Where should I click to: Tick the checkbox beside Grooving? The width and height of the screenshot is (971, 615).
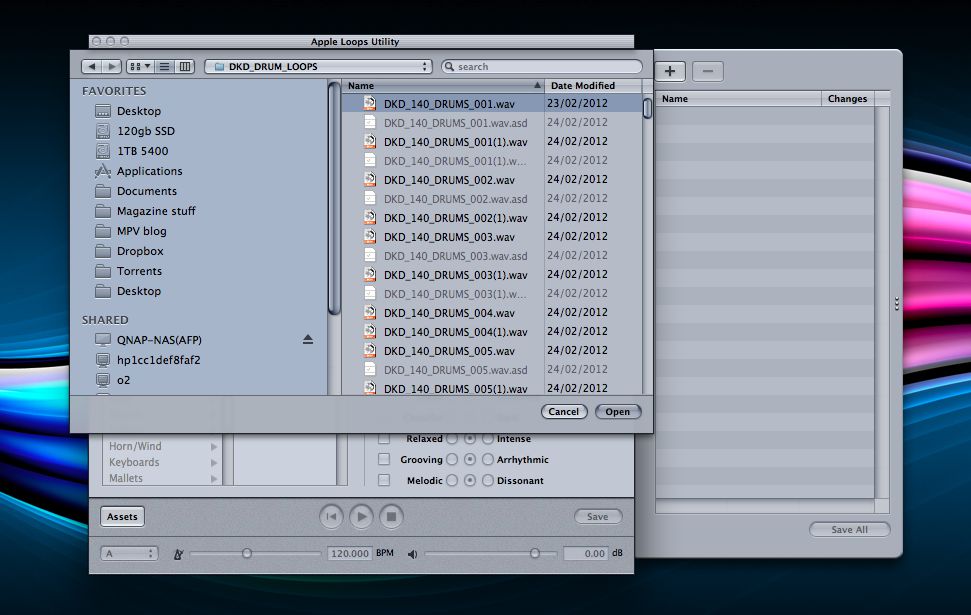384,460
